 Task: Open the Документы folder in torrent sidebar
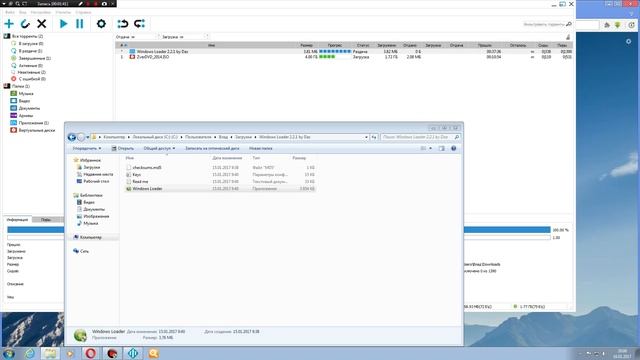point(29,108)
